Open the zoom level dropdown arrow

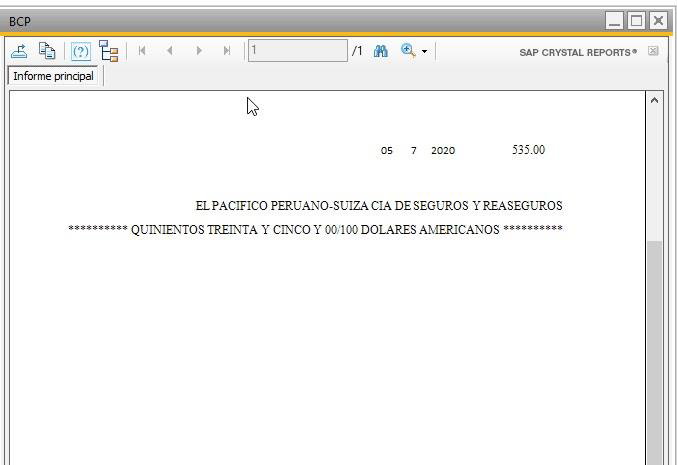click(424, 52)
